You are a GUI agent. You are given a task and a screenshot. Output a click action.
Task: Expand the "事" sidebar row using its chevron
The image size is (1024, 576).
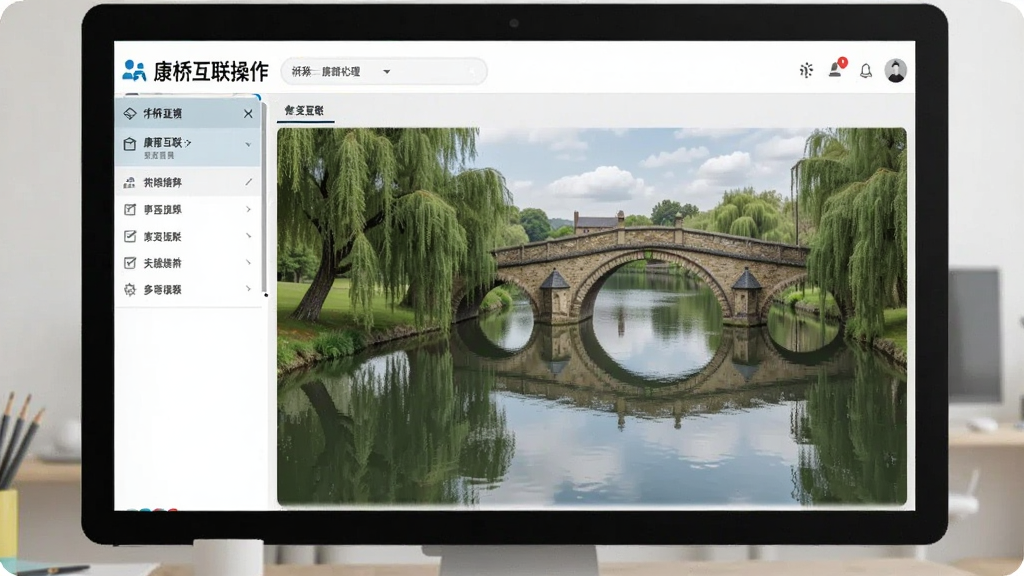coord(248,209)
